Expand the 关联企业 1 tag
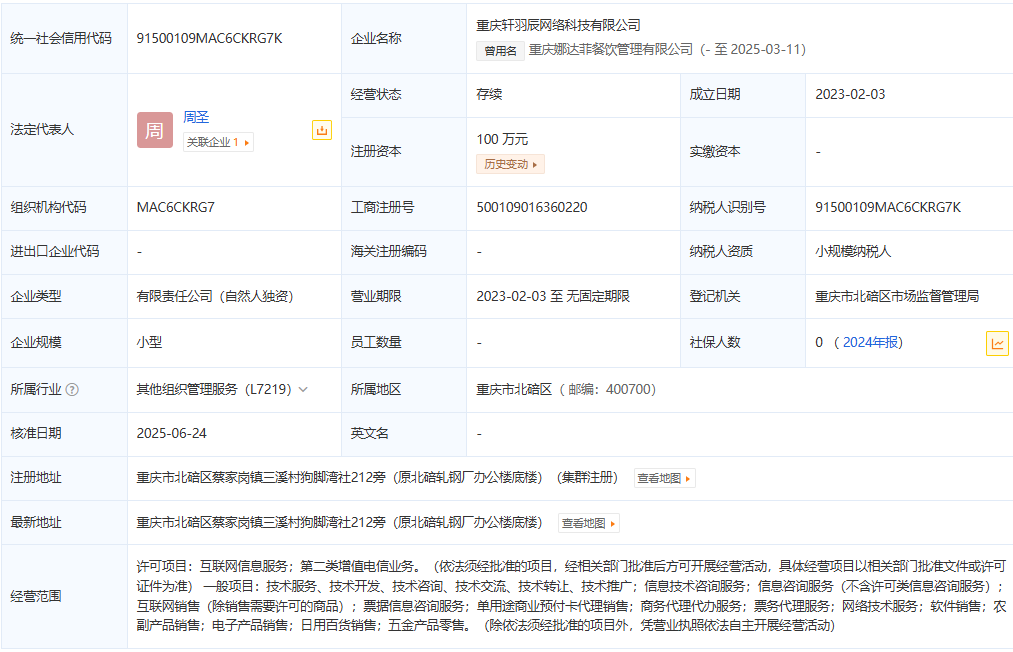Screen dimensions: 1013x652 coord(218,143)
